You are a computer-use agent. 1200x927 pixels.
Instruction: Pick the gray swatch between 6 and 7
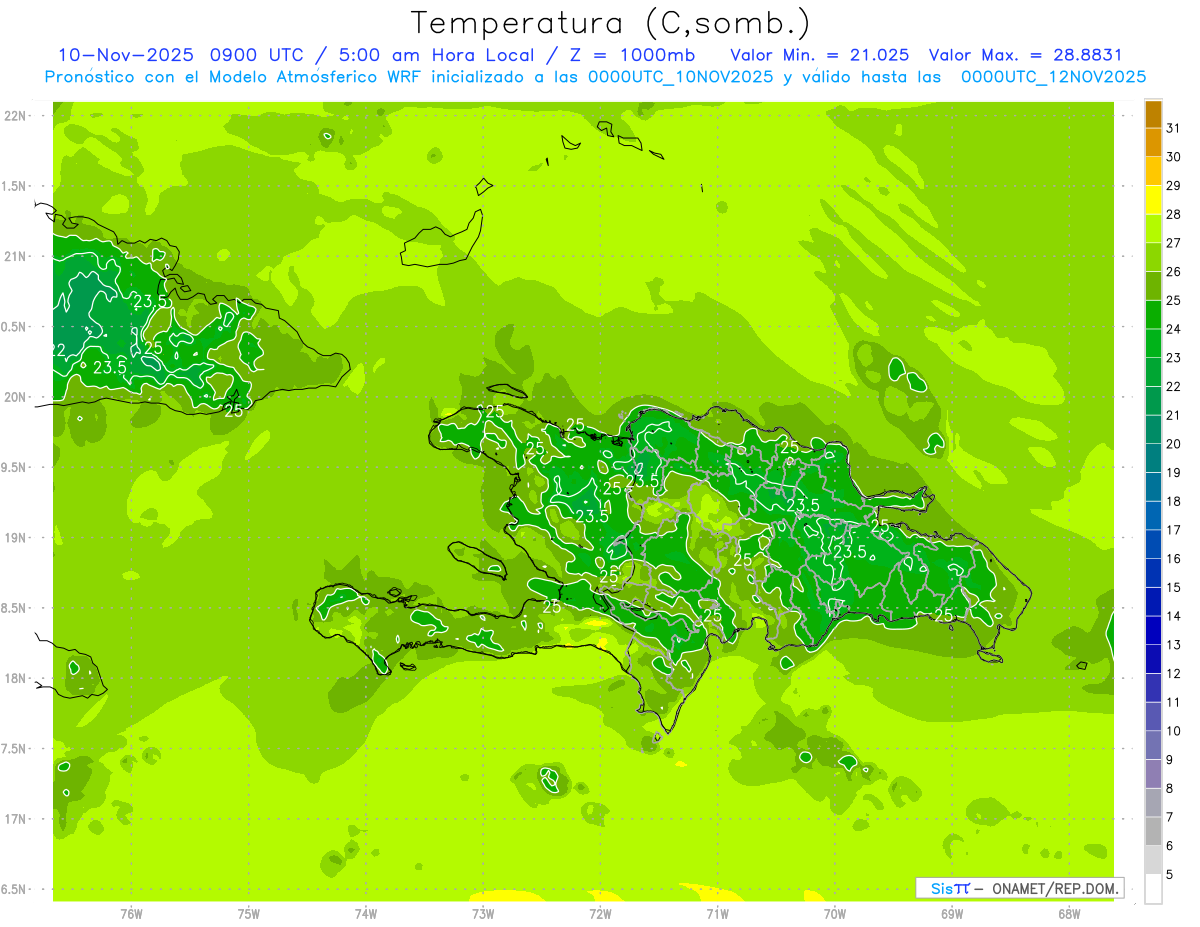click(x=1153, y=832)
